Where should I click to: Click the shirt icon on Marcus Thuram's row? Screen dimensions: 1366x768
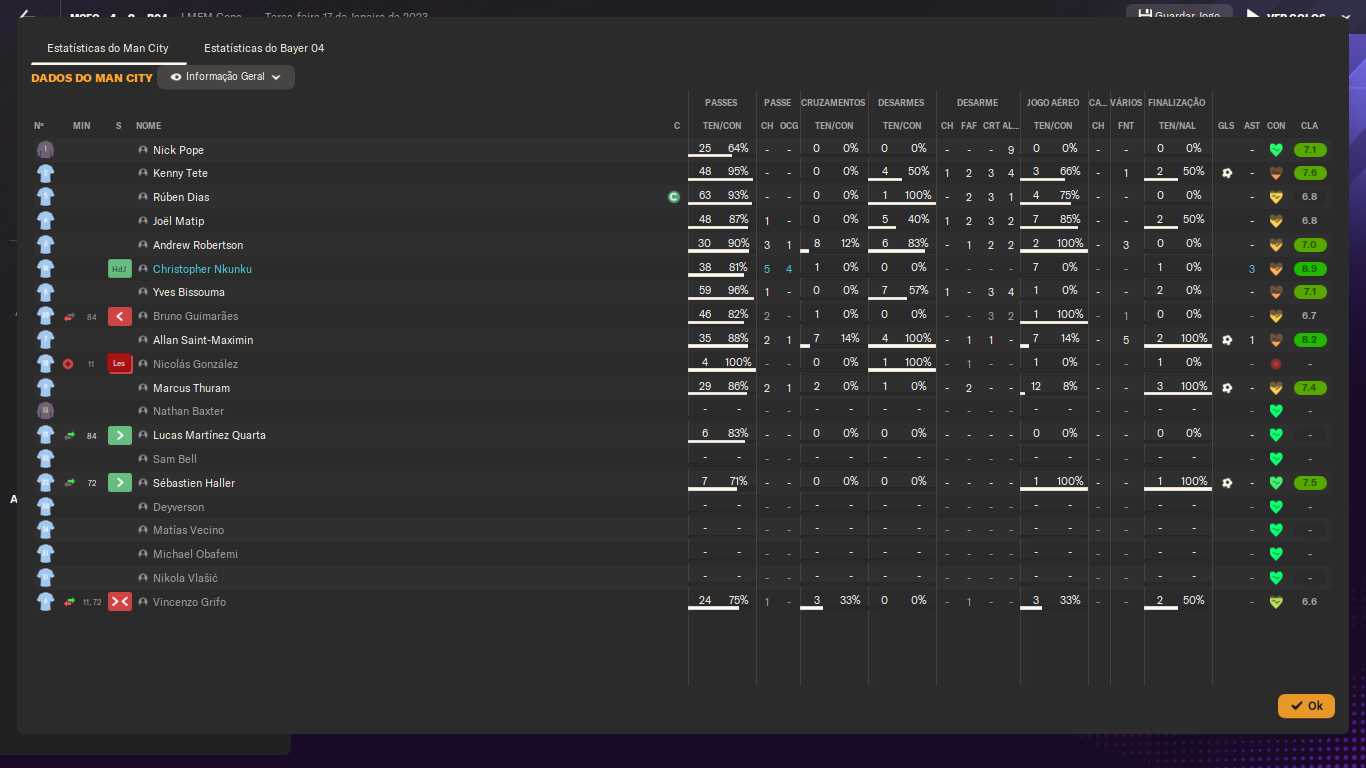coord(45,388)
